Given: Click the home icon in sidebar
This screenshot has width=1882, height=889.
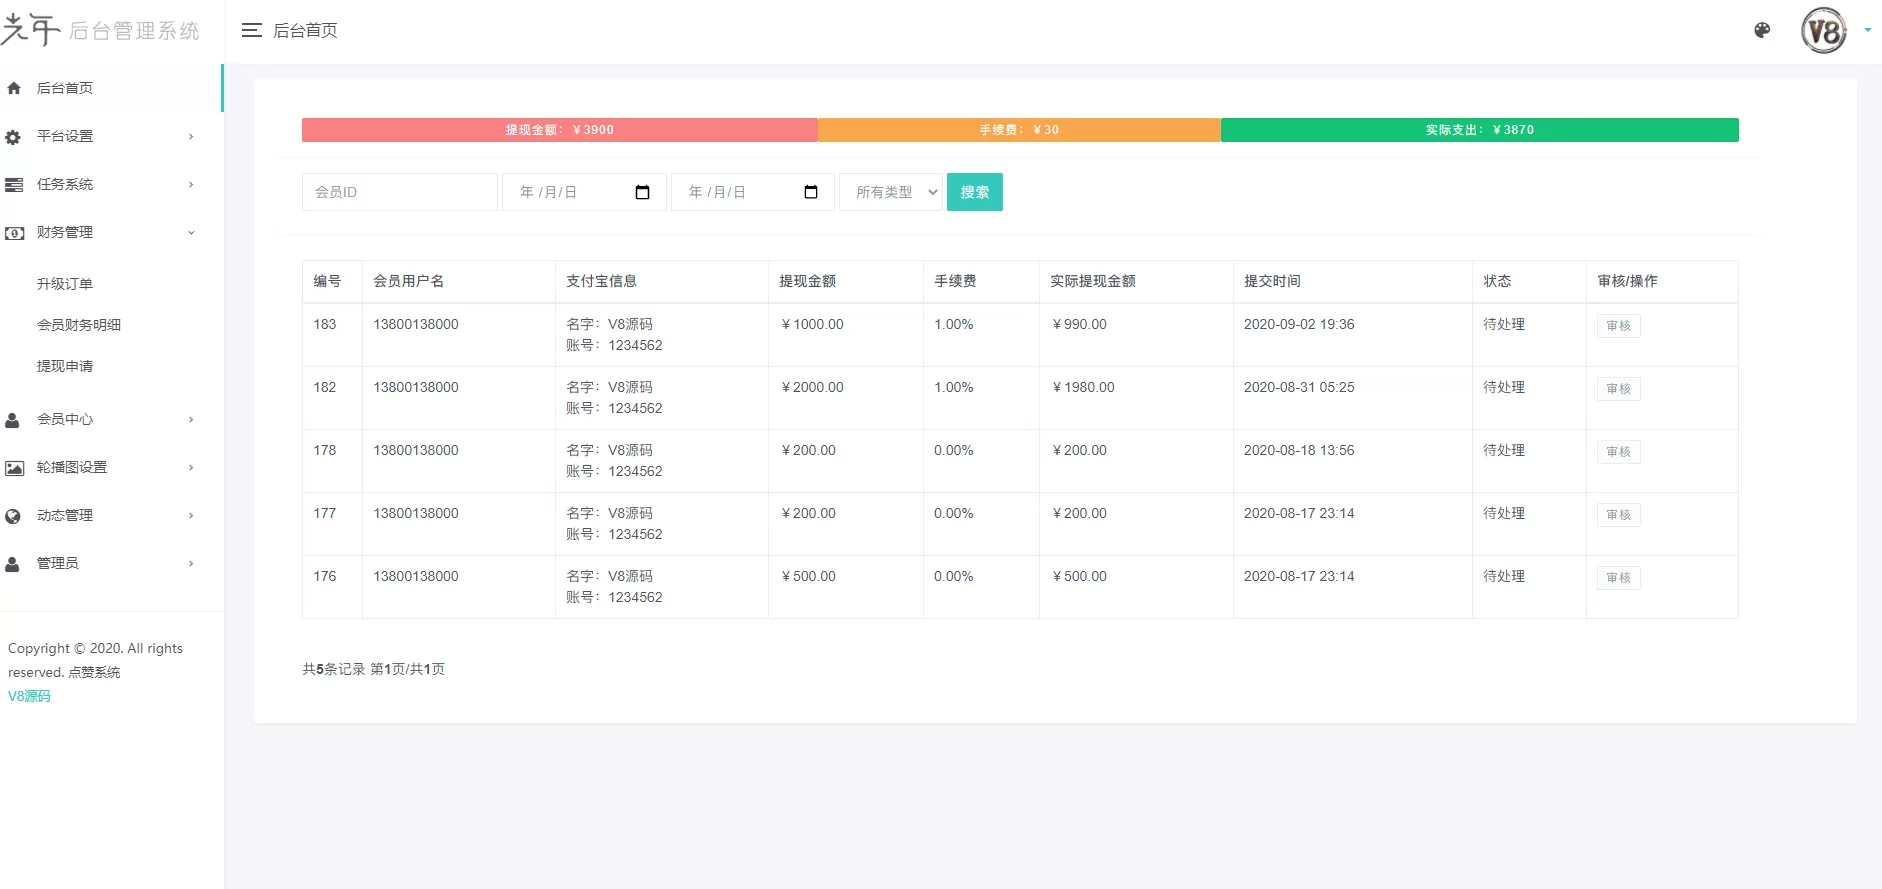Looking at the screenshot, I should pyautogui.click(x=14, y=88).
